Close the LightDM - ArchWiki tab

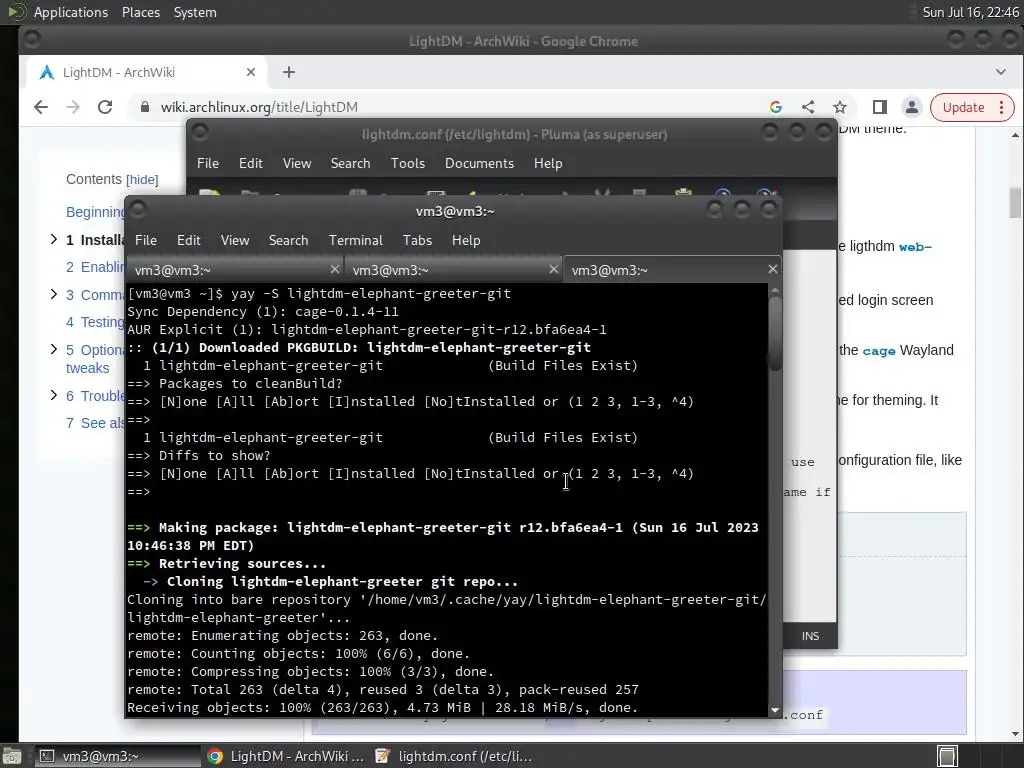pyautogui.click(x=251, y=72)
